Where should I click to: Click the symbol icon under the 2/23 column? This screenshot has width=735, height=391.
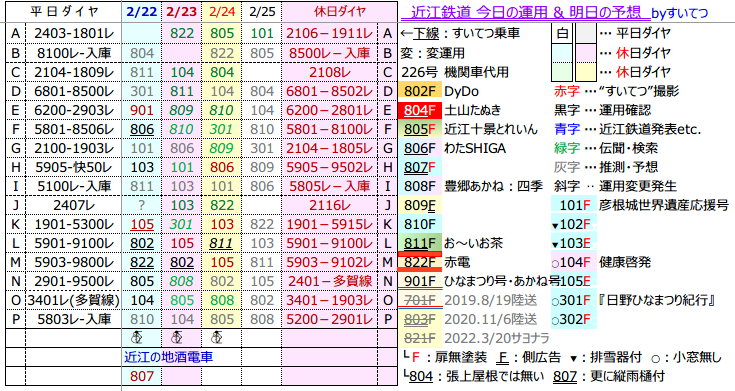[x=177, y=338]
